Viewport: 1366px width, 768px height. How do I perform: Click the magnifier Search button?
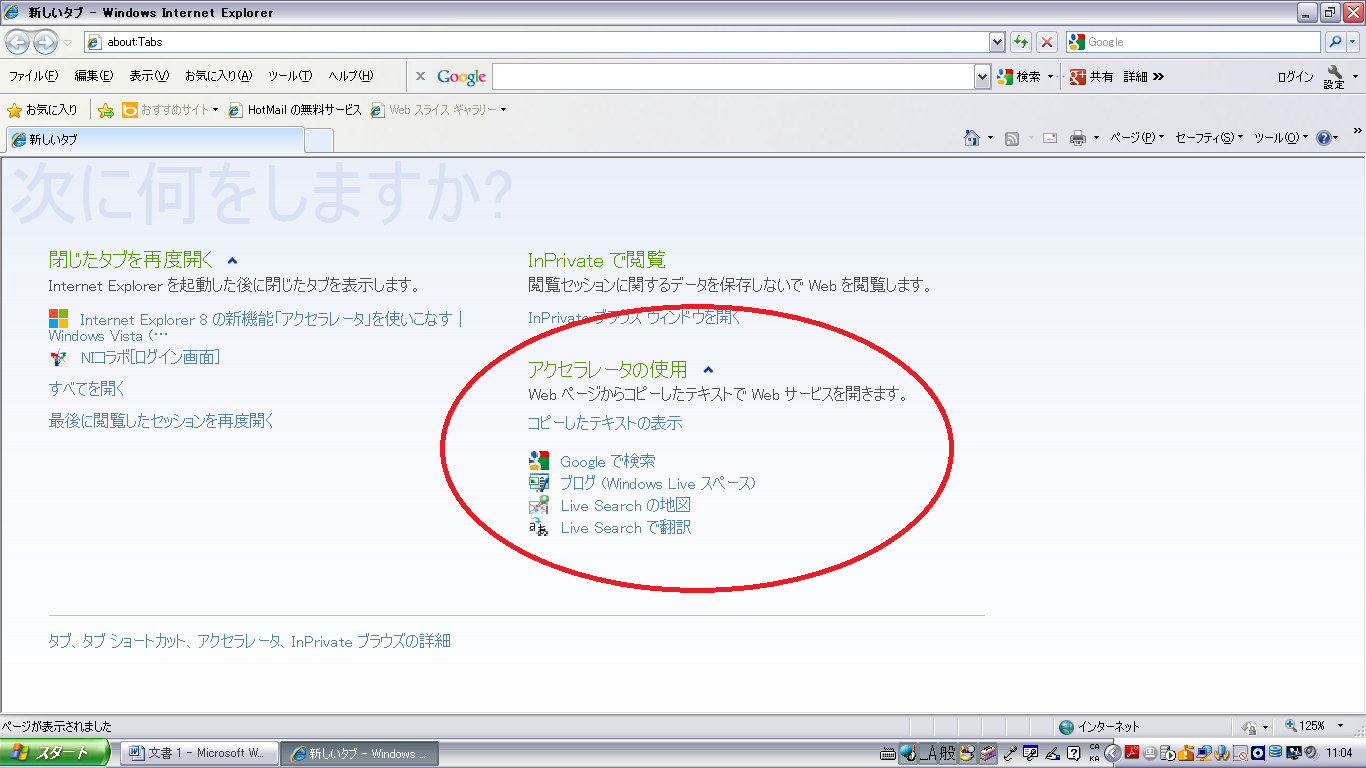click(x=1334, y=42)
